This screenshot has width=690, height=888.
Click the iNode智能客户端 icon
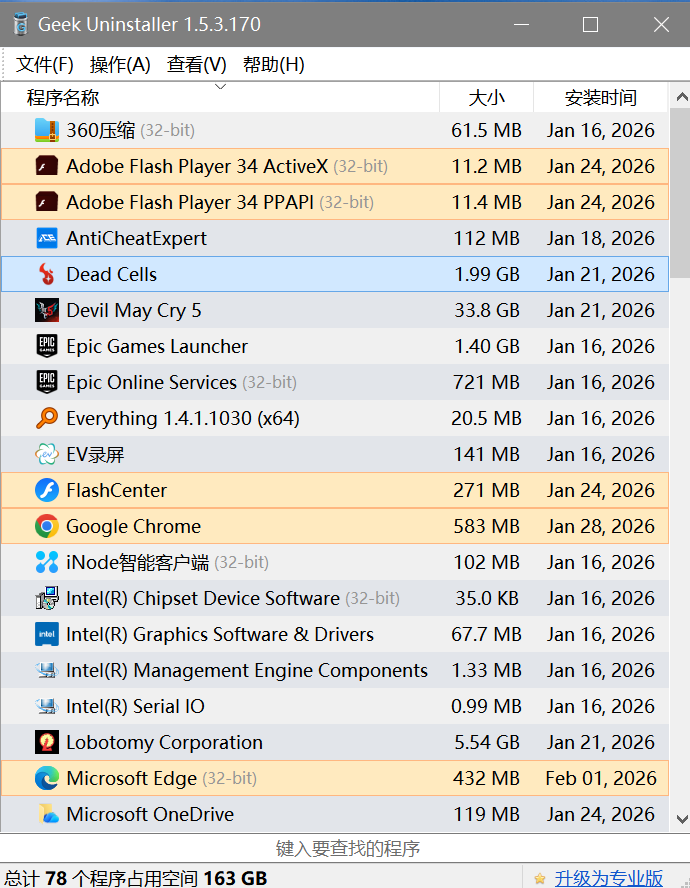tap(47, 562)
